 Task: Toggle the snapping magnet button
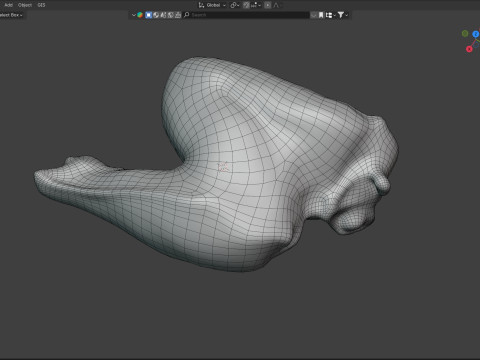(246, 5)
